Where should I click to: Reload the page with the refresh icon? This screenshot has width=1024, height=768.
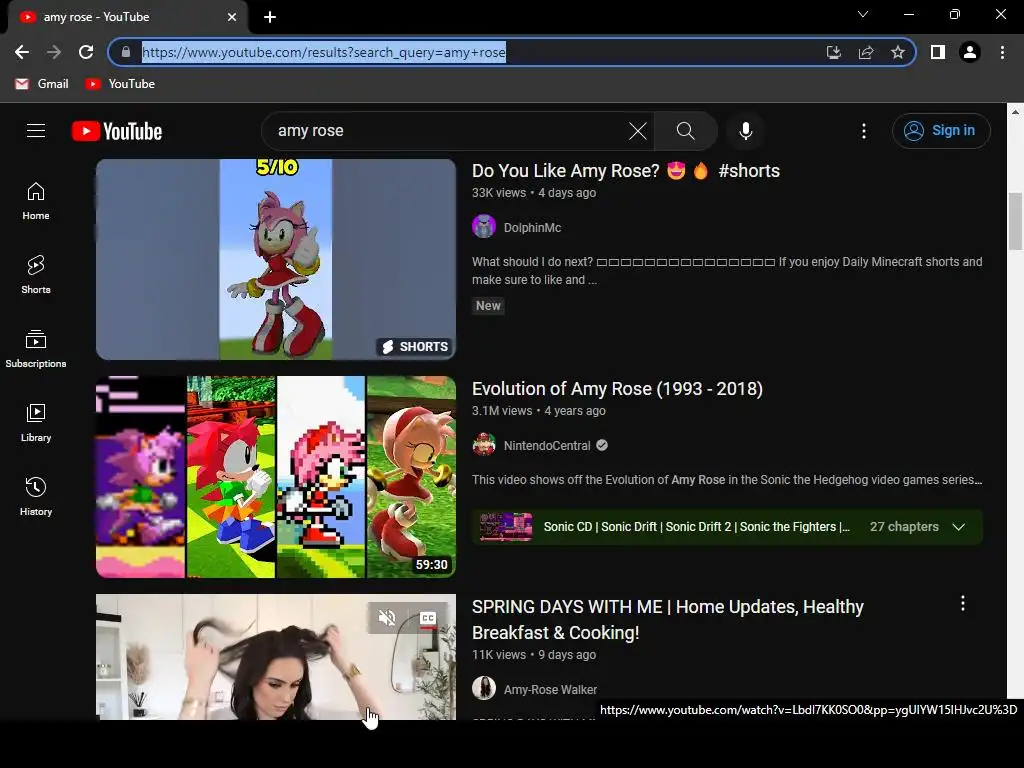(86, 52)
